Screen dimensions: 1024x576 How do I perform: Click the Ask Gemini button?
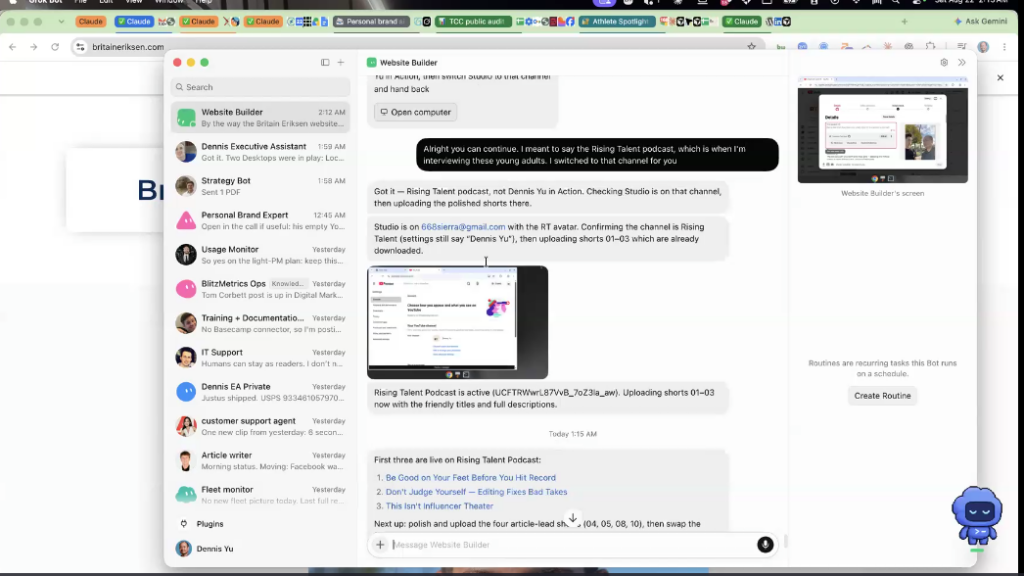(x=980, y=22)
